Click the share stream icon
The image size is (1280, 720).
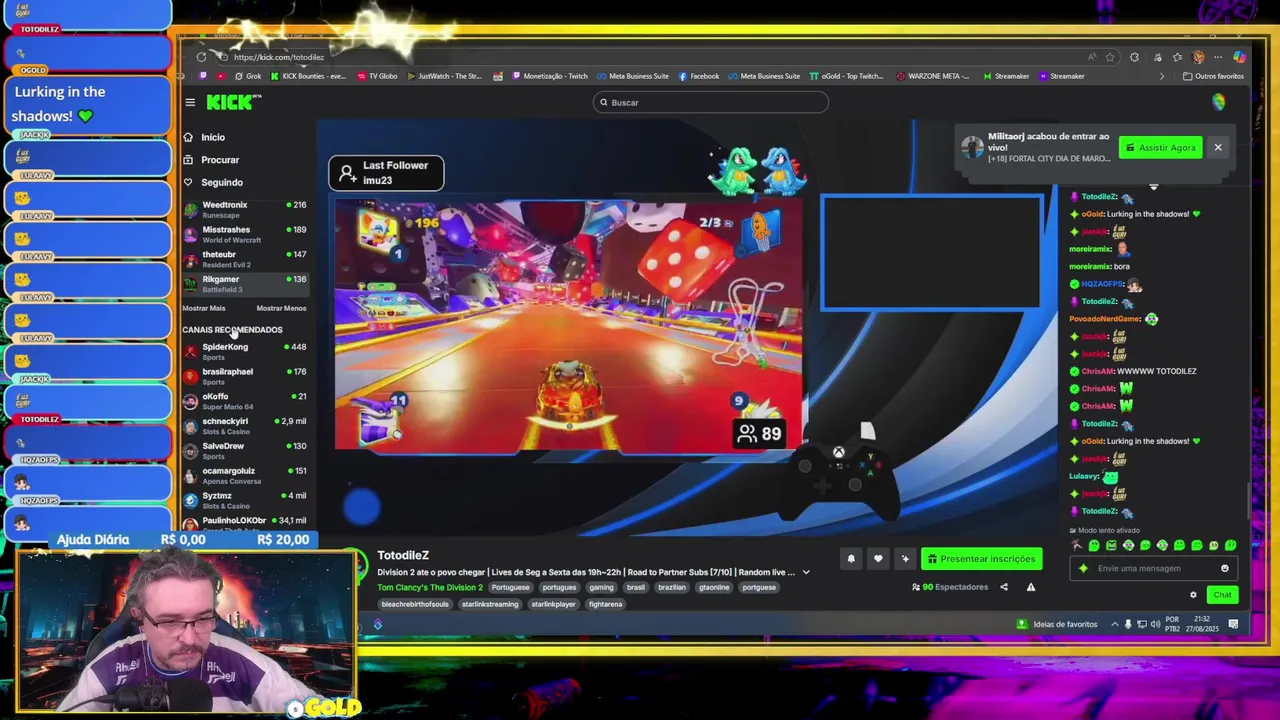[x=1004, y=587]
